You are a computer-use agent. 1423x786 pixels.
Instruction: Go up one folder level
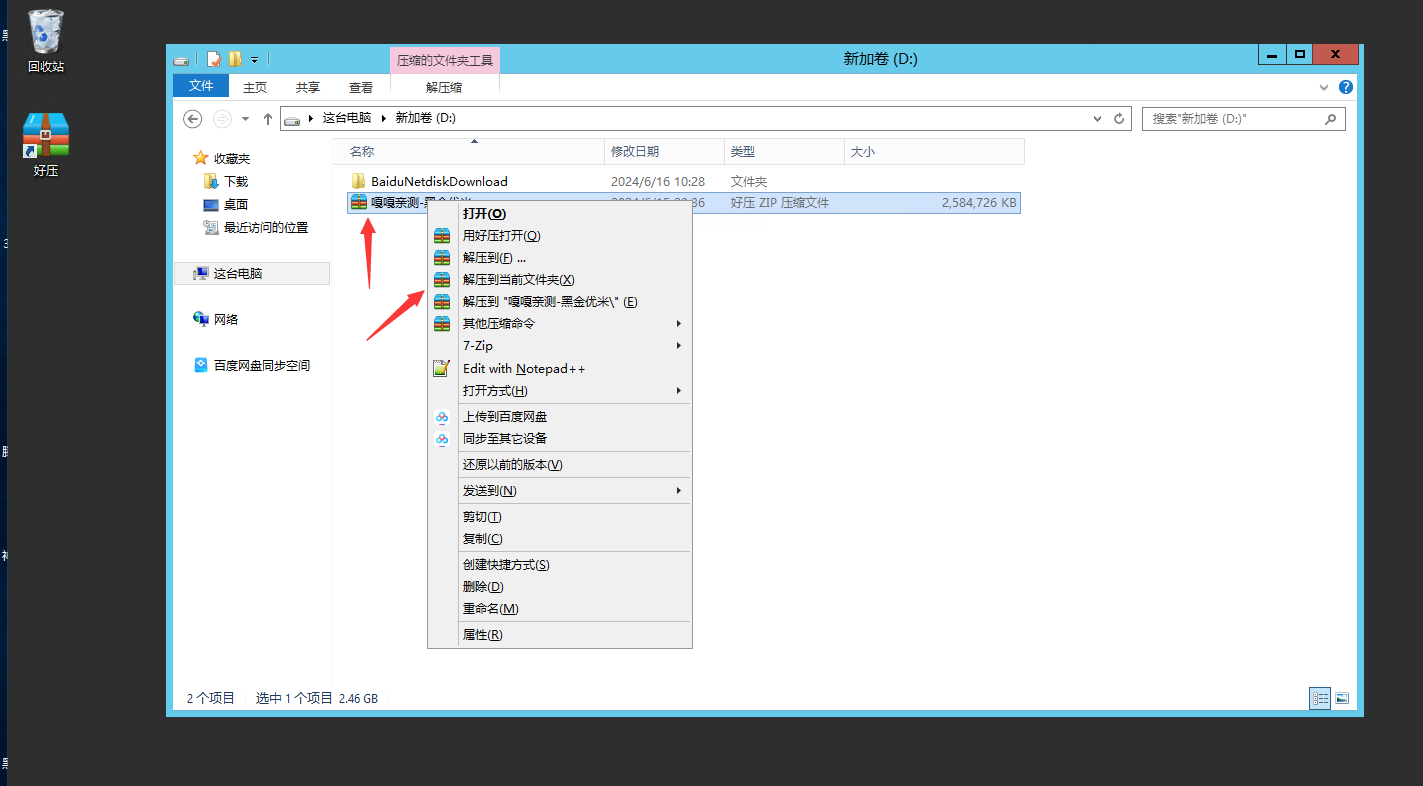click(x=267, y=118)
